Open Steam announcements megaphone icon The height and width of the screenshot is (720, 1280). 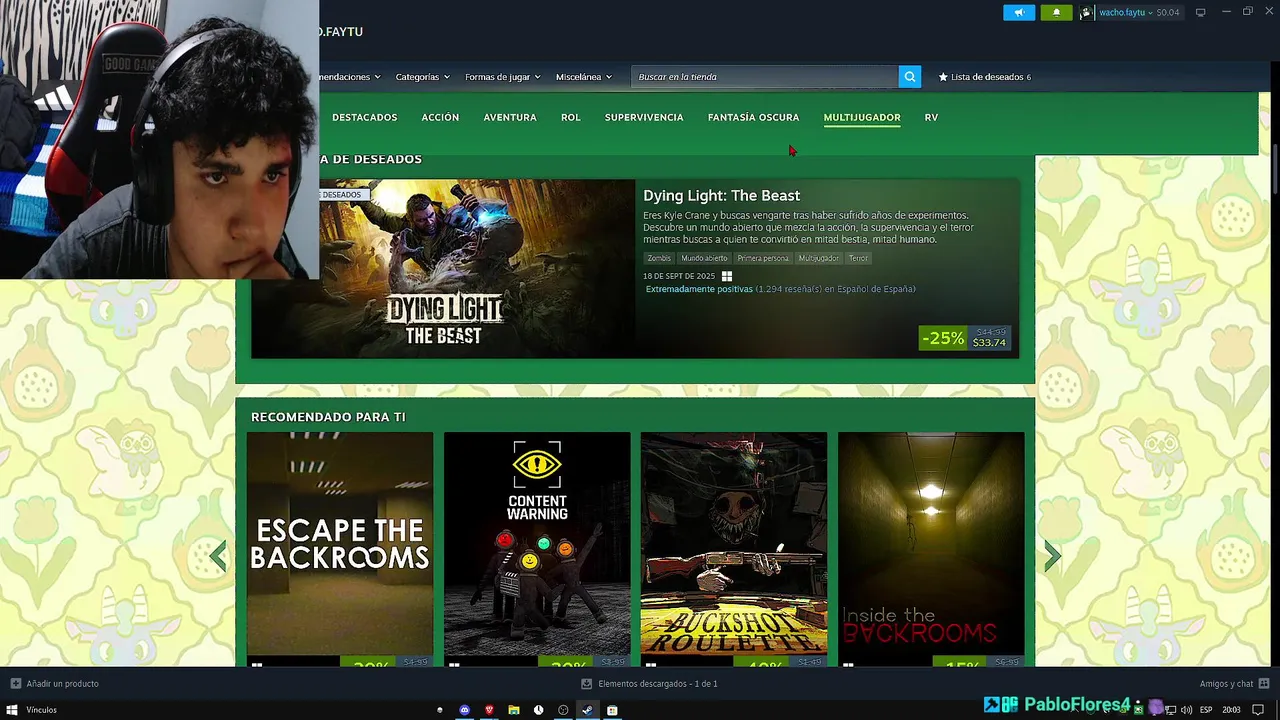tap(1019, 12)
